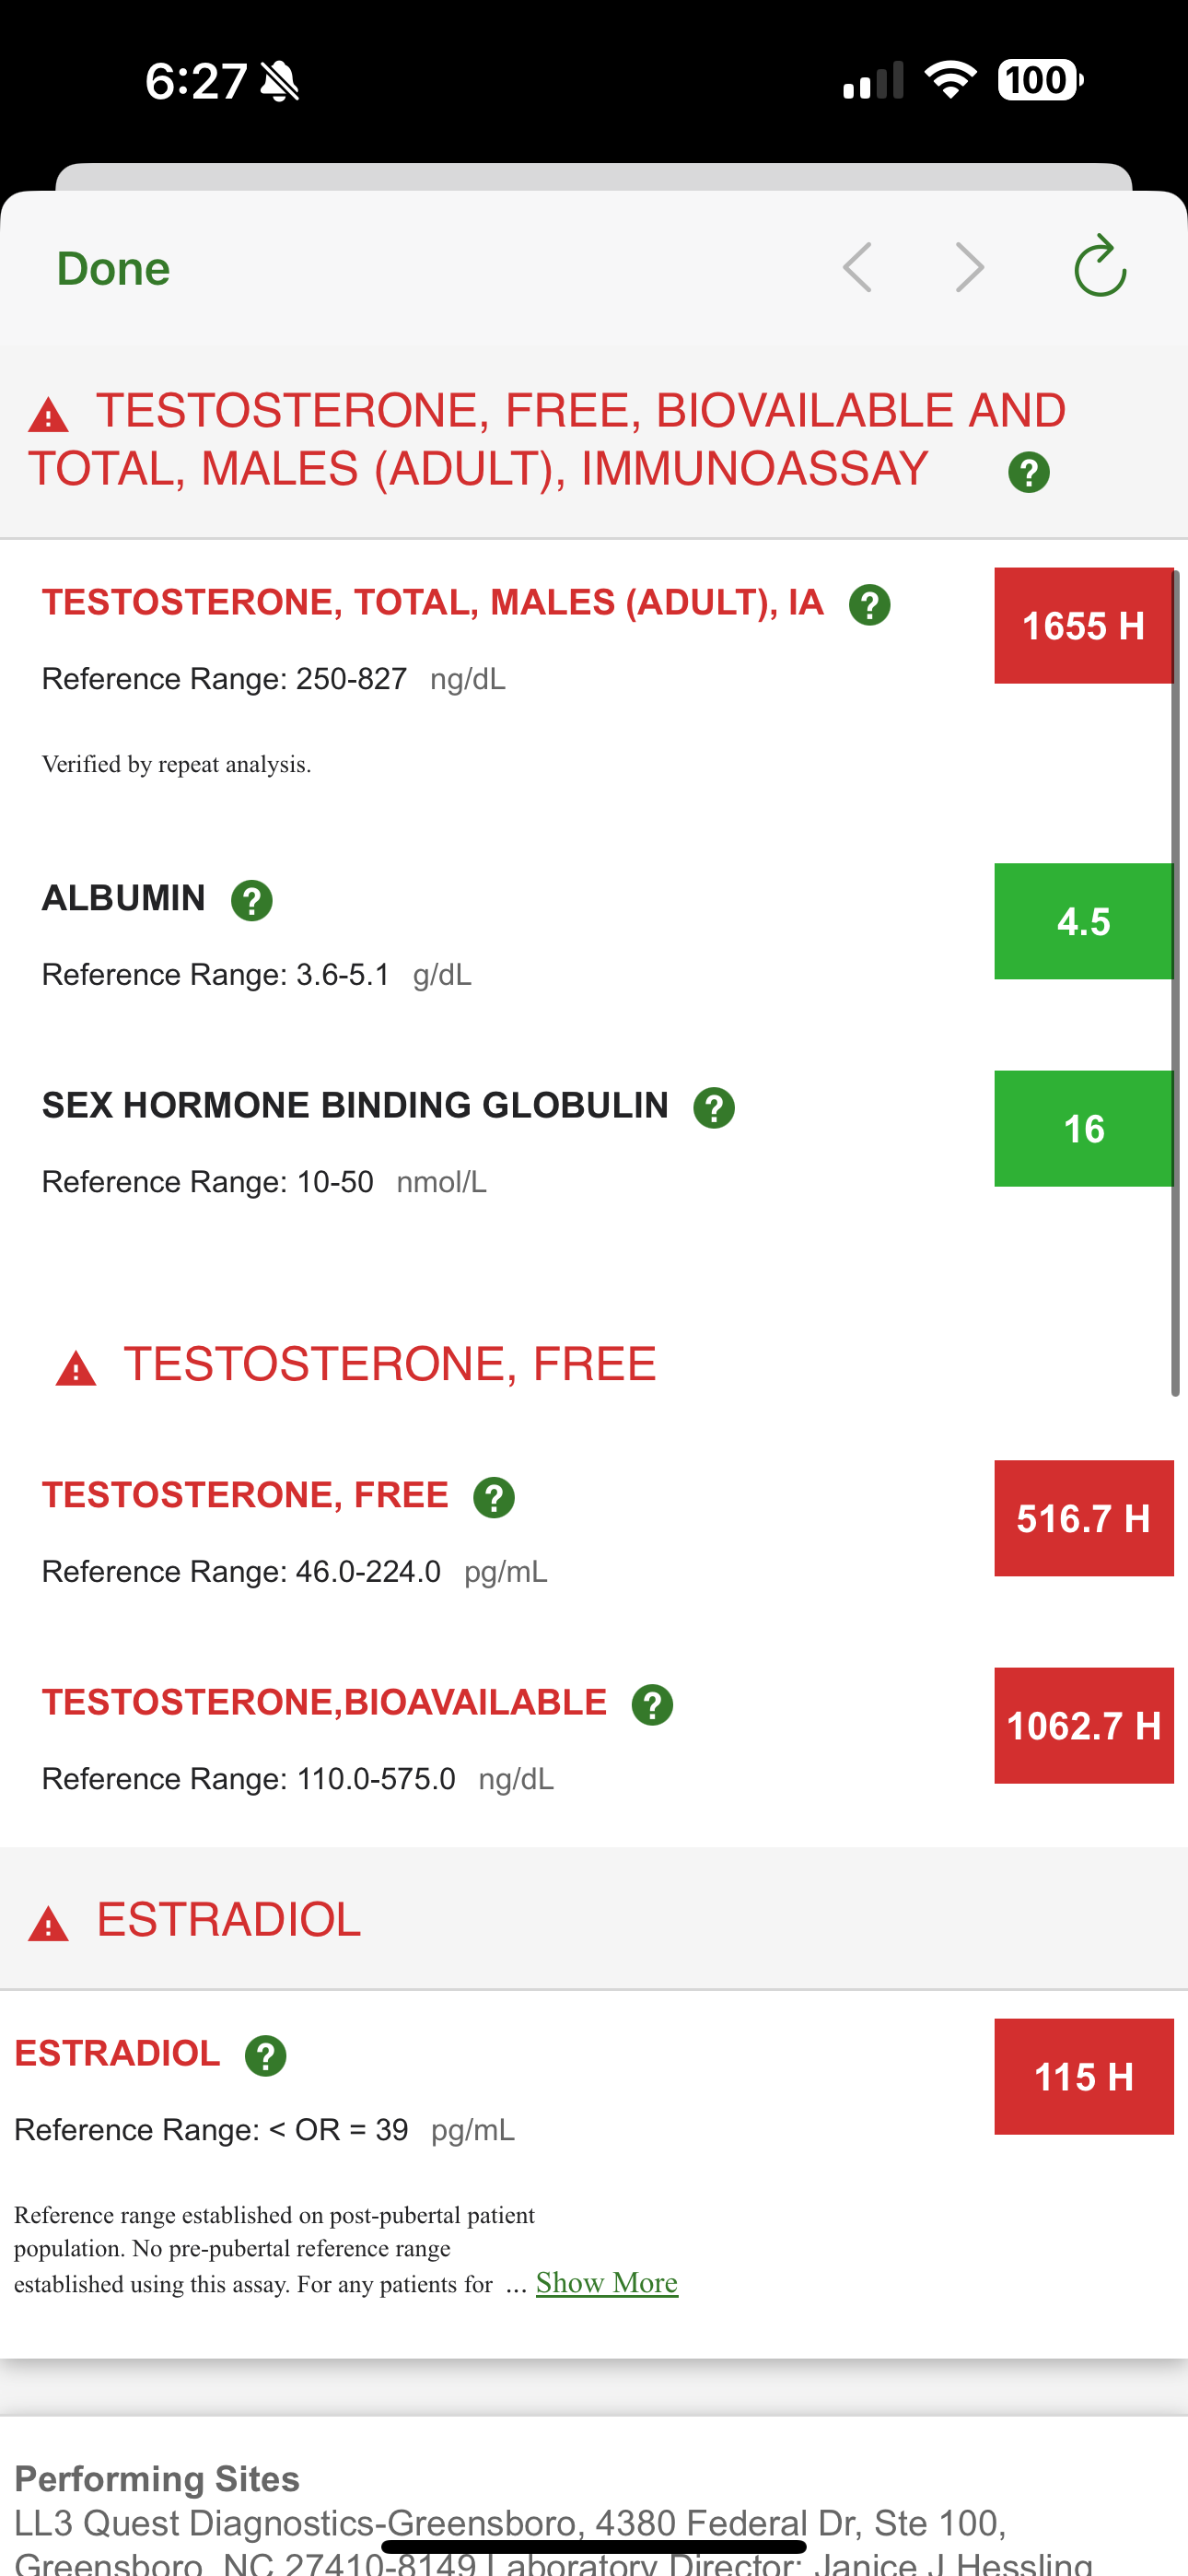Open the Estradiol help question icon
This screenshot has width=1188, height=2576.
click(x=265, y=2055)
